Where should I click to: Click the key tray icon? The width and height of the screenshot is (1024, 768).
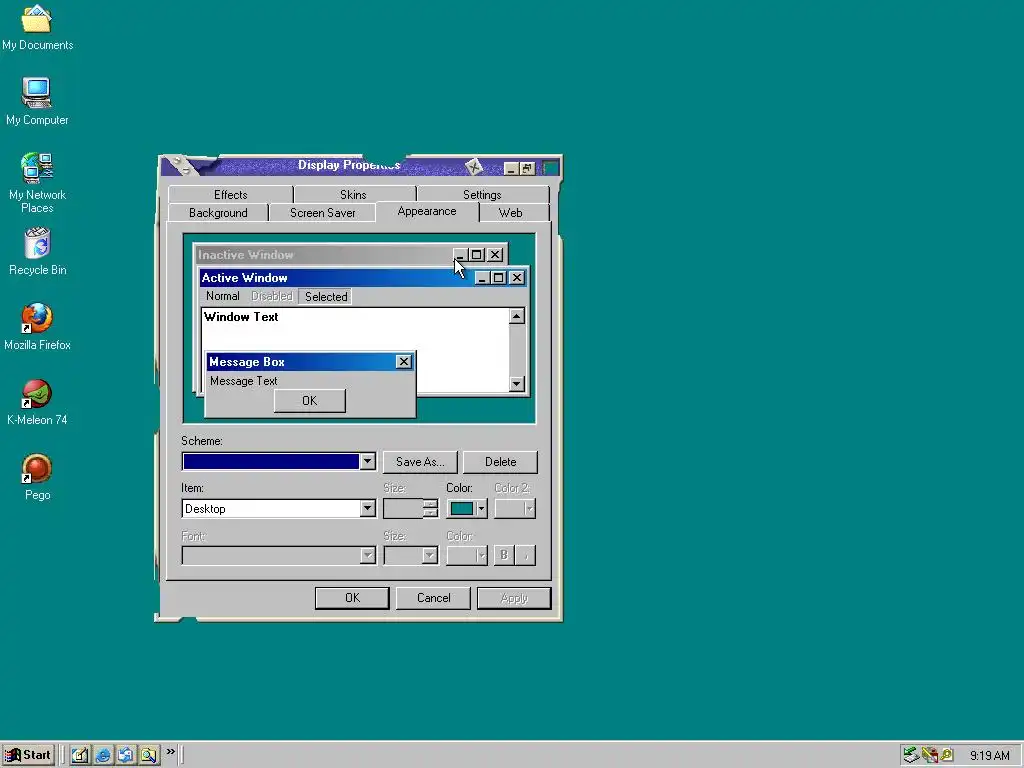946,756
